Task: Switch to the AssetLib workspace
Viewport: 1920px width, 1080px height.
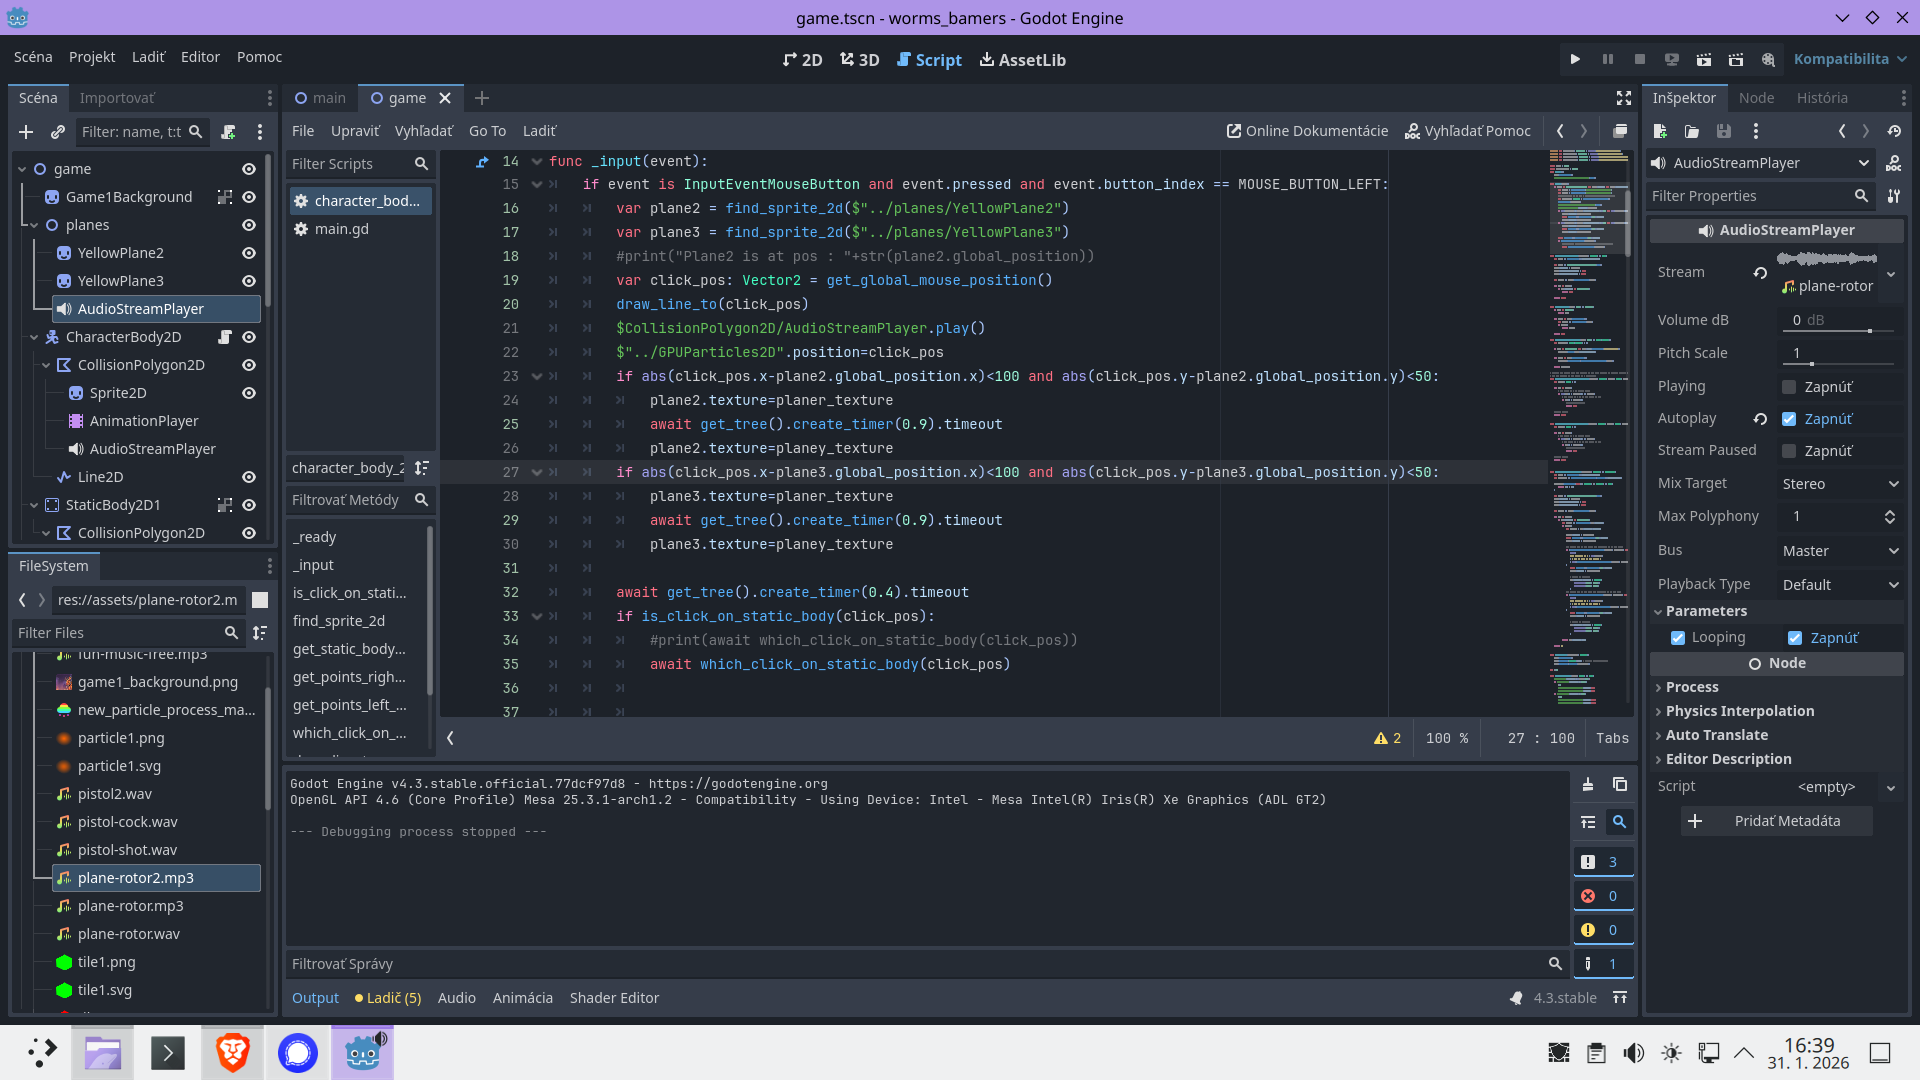Action: point(1022,60)
